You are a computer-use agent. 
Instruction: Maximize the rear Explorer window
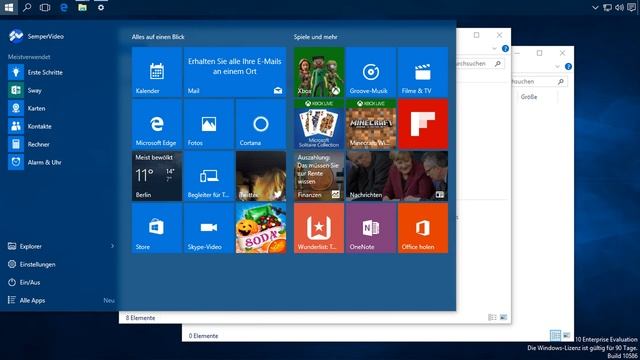point(540,53)
